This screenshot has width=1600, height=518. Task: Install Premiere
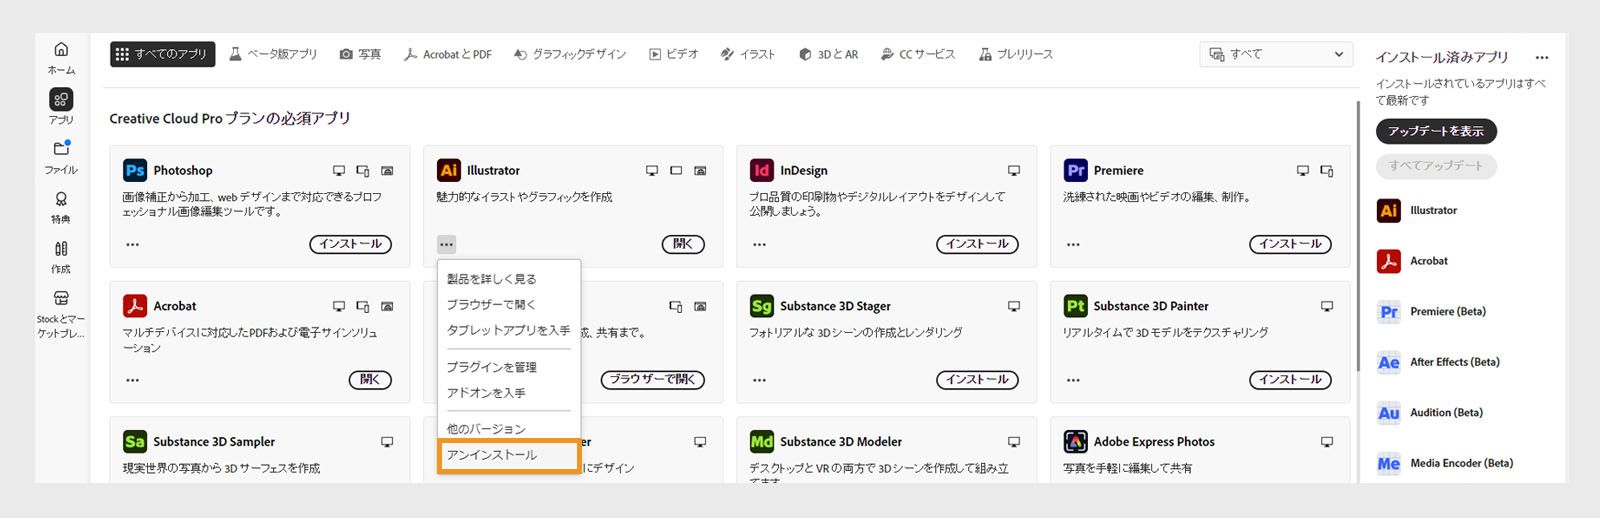(1290, 244)
